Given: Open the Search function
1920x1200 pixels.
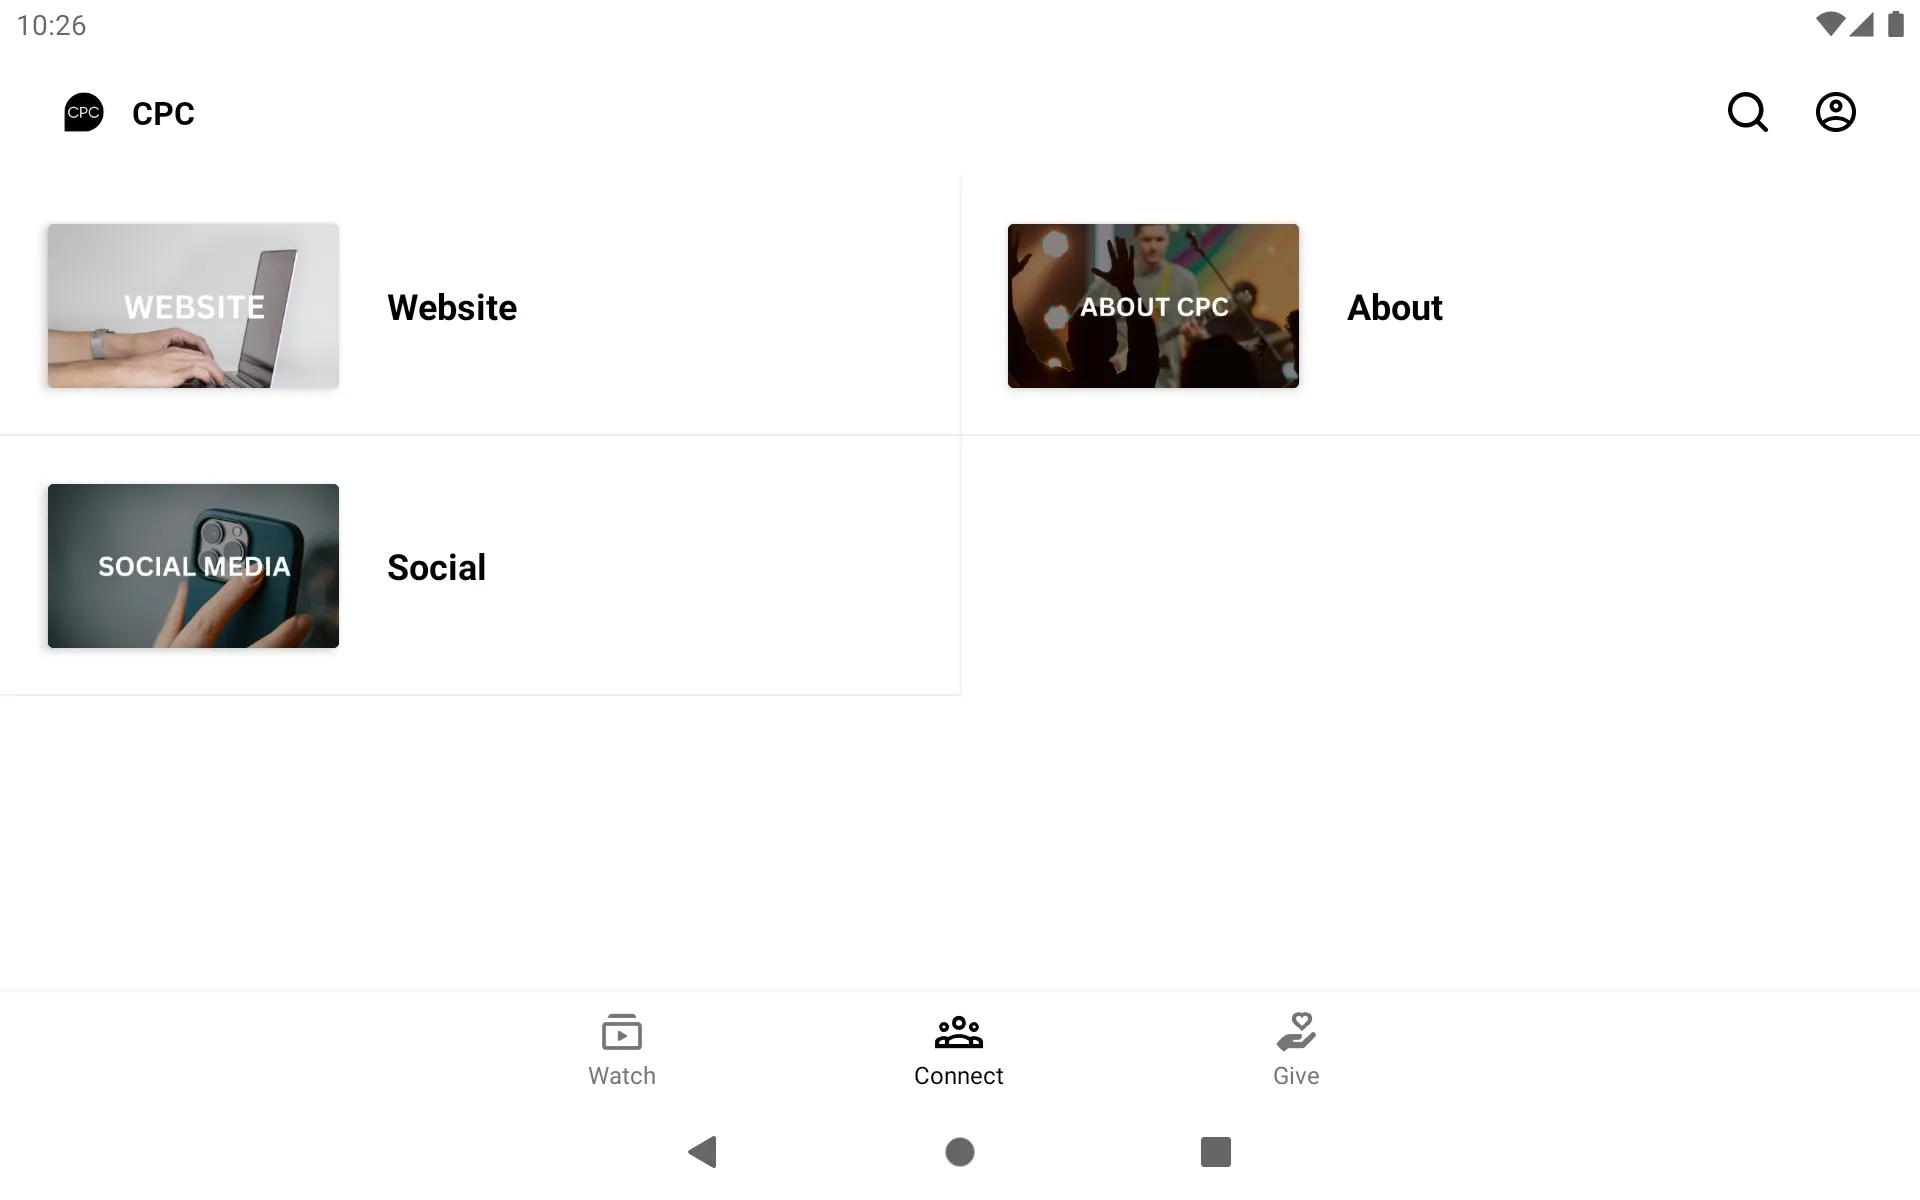Looking at the screenshot, I should pyautogui.click(x=1749, y=112).
